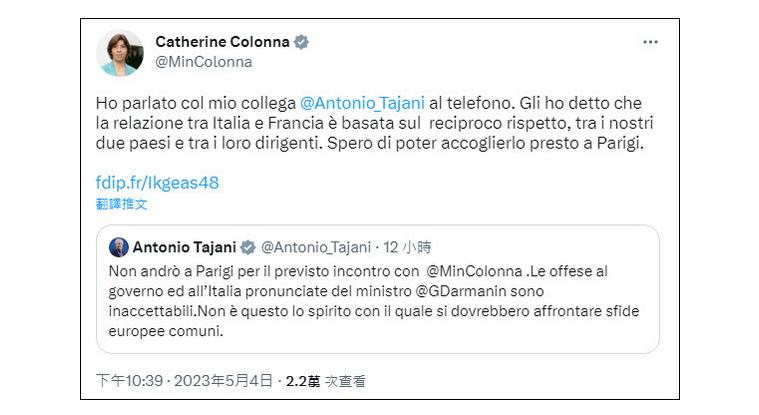This screenshot has width=759, height=415.
Task: Open the 12 小時 quoted tweet timestamp
Action: click(x=407, y=247)
